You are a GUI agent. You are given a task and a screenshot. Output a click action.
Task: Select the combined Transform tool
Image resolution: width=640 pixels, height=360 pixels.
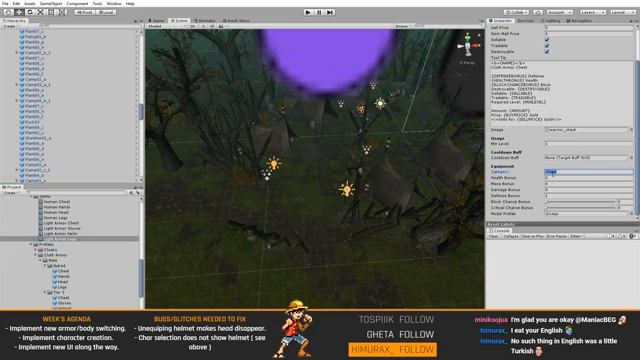click(62, 12)
